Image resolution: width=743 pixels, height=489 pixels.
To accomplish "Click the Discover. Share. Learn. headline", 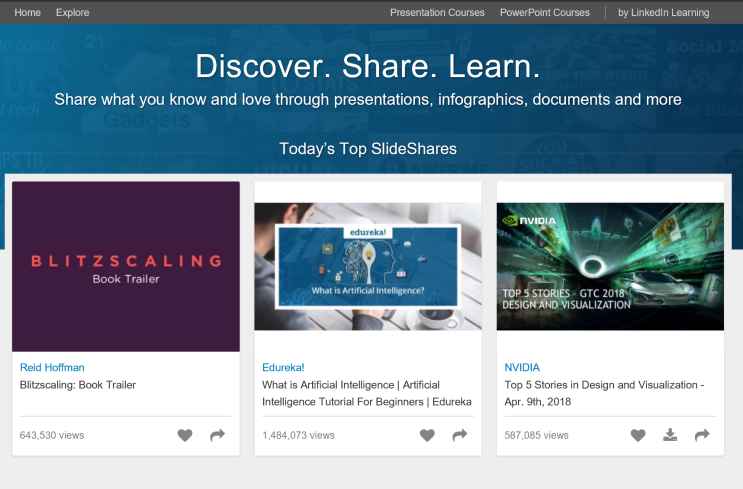I will click(368, 66).
